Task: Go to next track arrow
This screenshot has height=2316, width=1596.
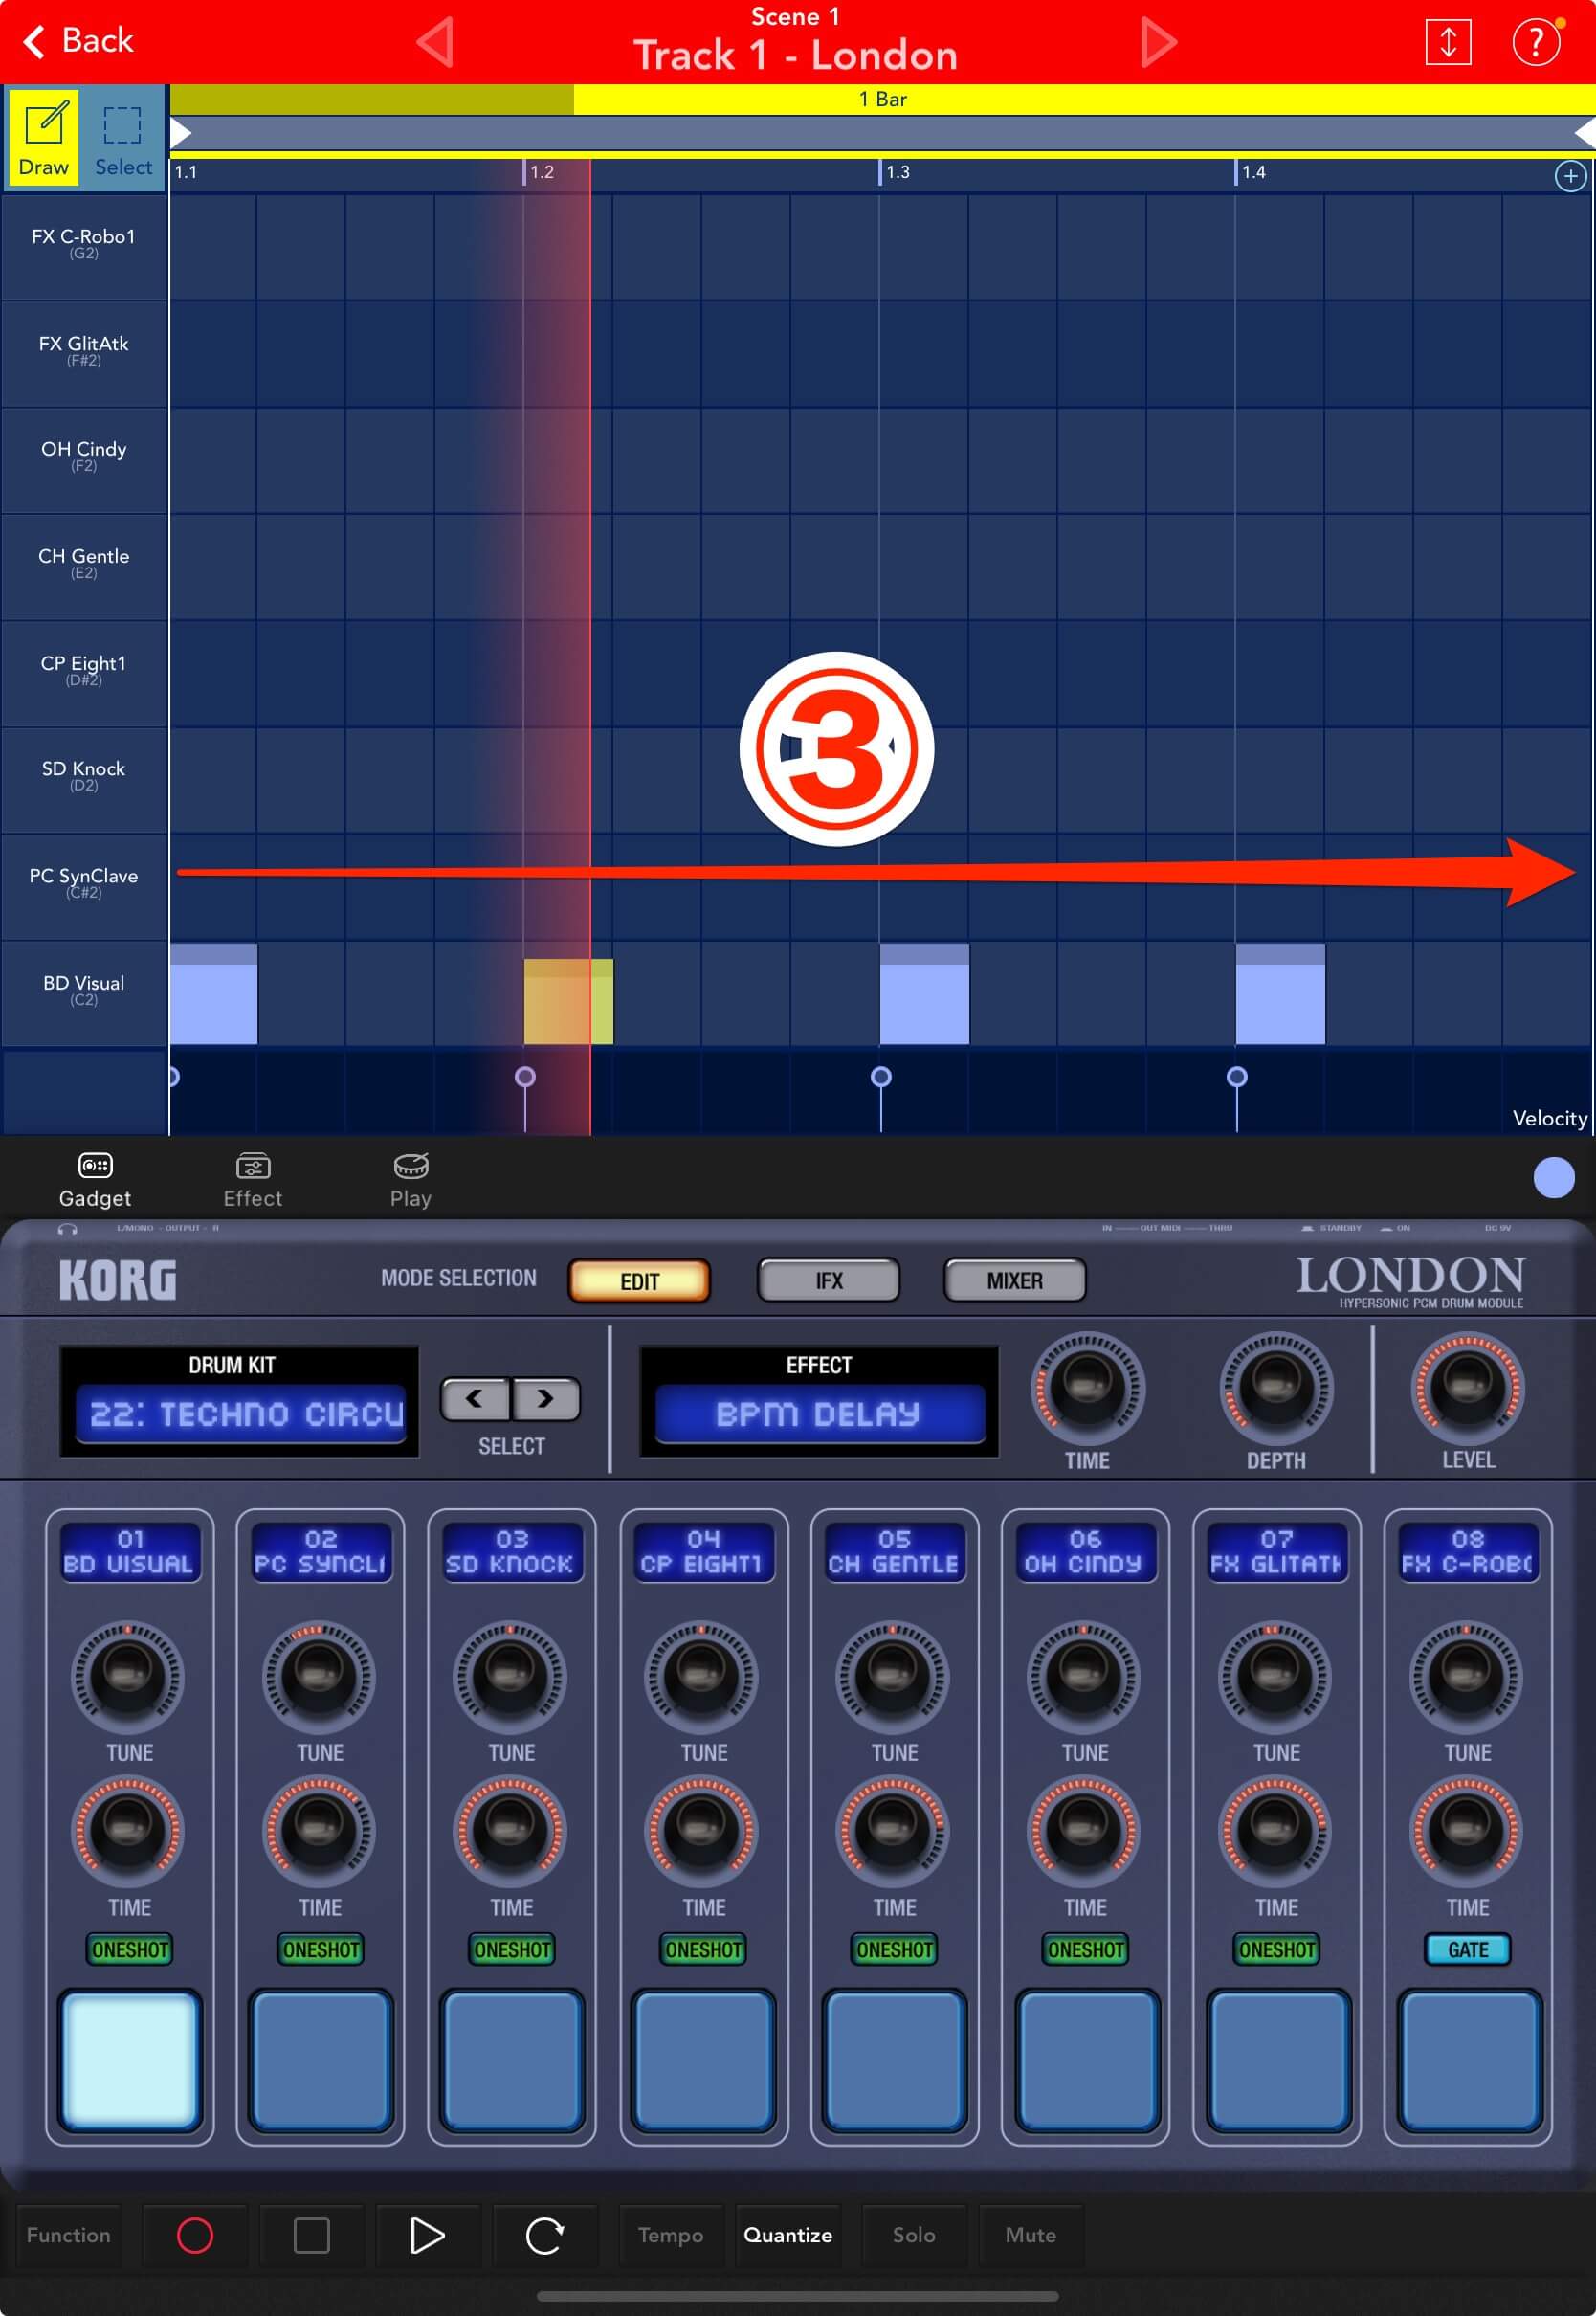Action: pos(1158,42)
